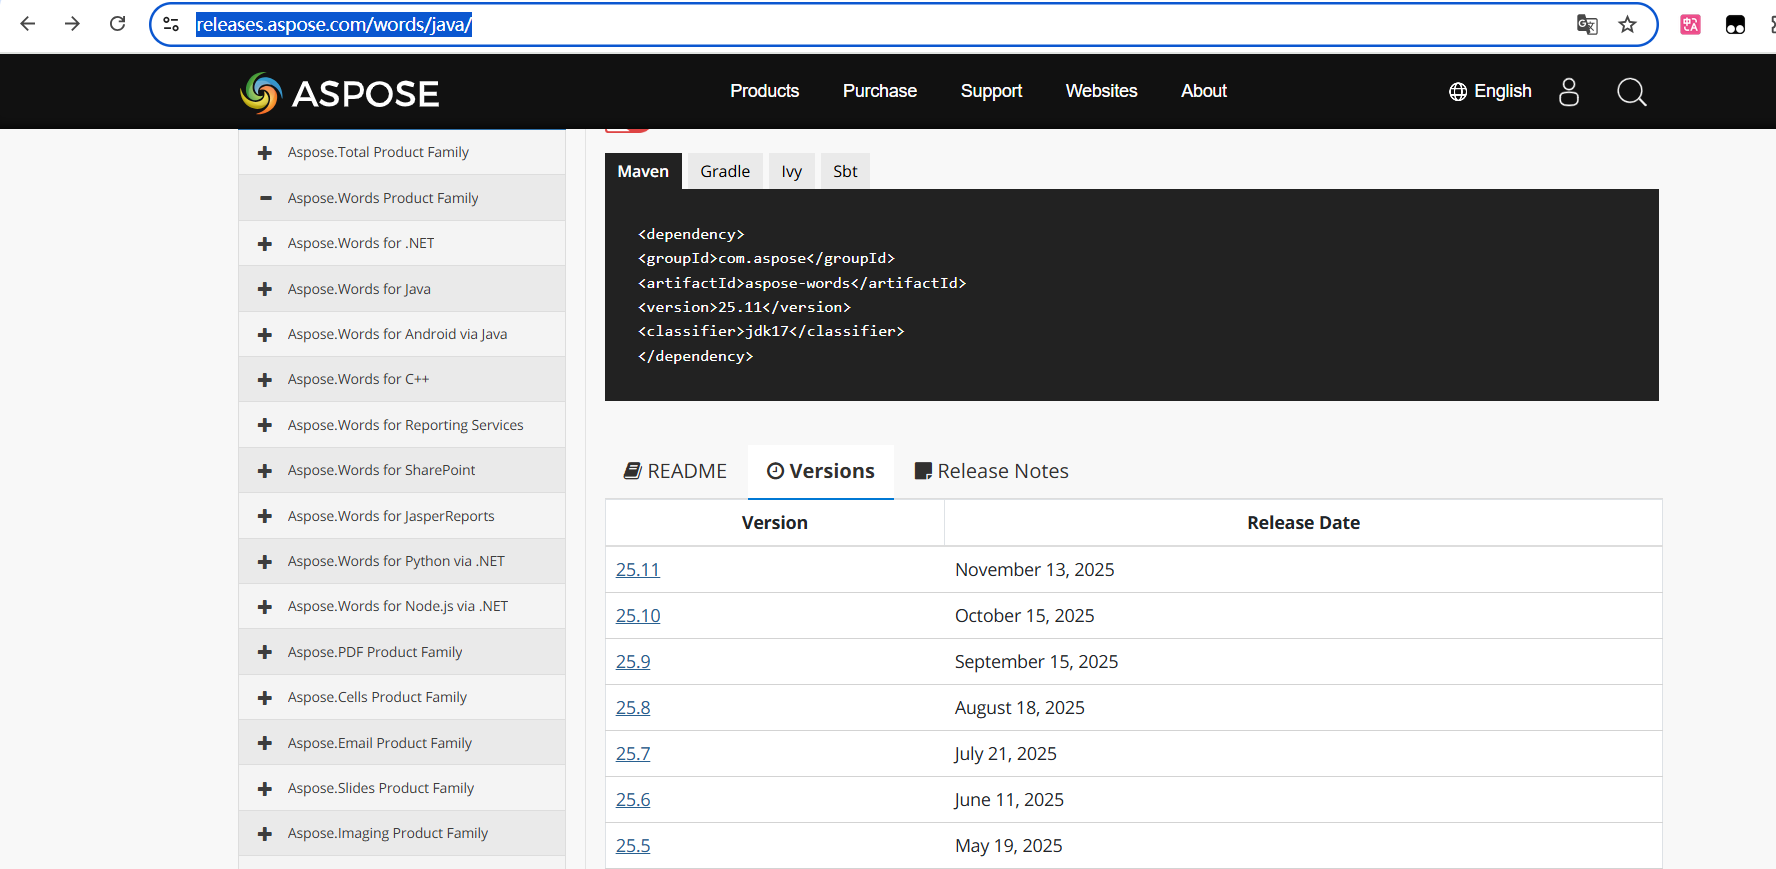Open site information icon in address bar
1776x869 pixels.
pyautogui.click(x=171, y=24)
